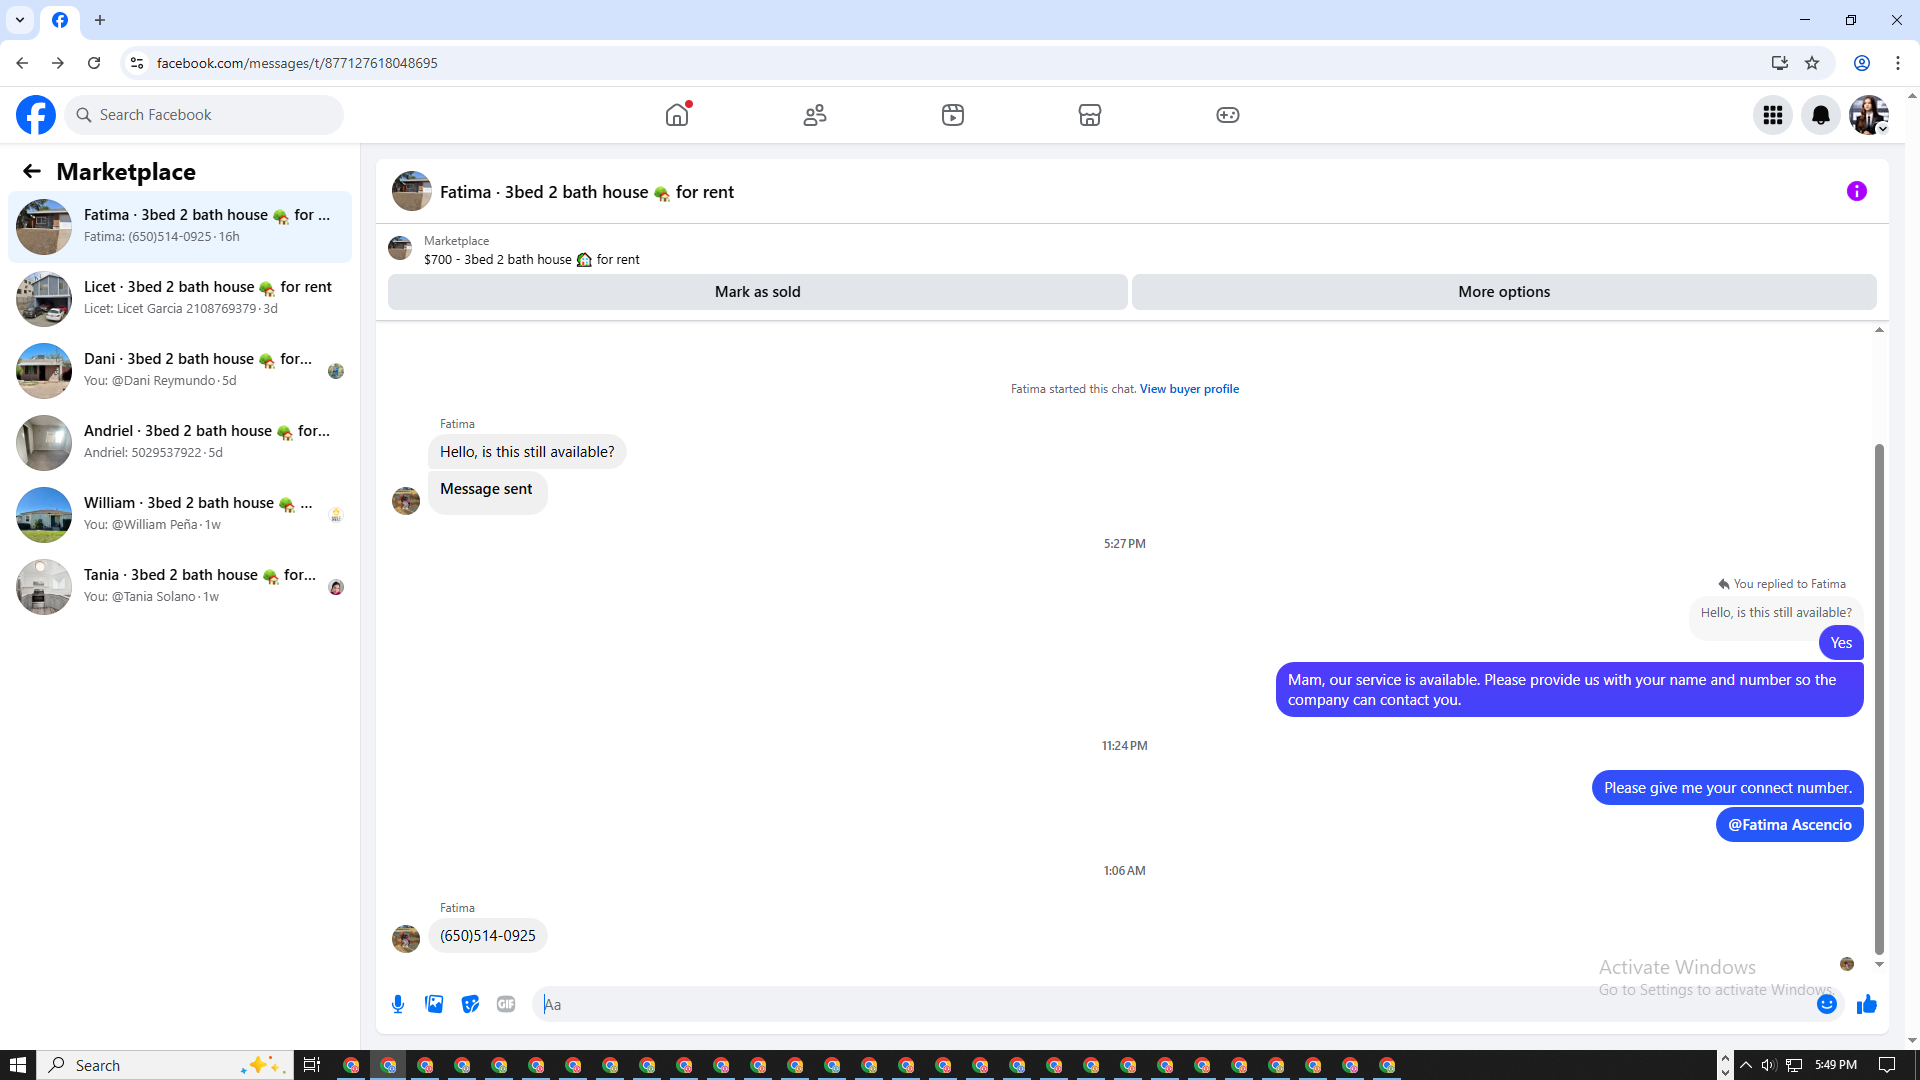This screenshot has height=1080, width=1920.
Task: Click the browser forward button
Action: click(58, 63)
